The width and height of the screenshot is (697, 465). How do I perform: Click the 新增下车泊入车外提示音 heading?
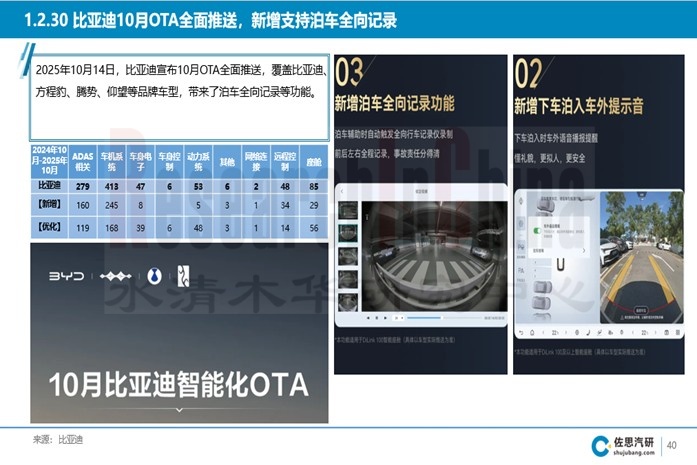[x=579, y=106]
